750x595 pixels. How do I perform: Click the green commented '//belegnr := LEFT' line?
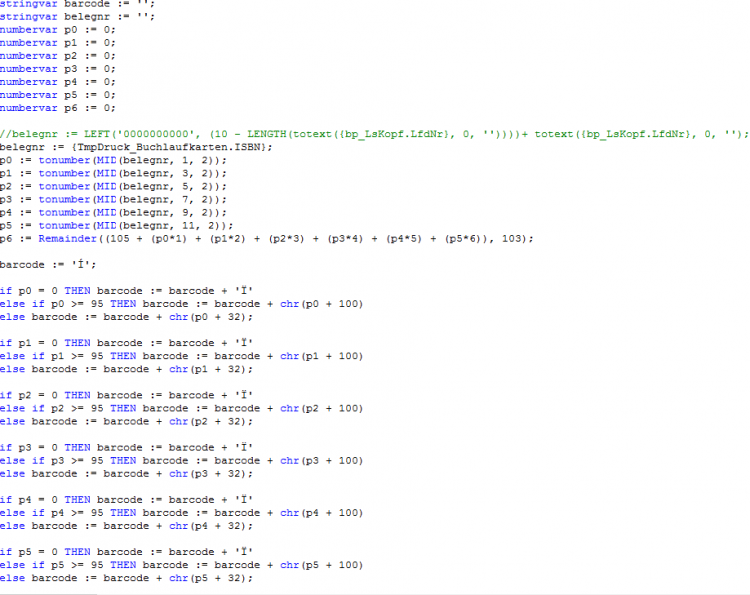(374, 134)
